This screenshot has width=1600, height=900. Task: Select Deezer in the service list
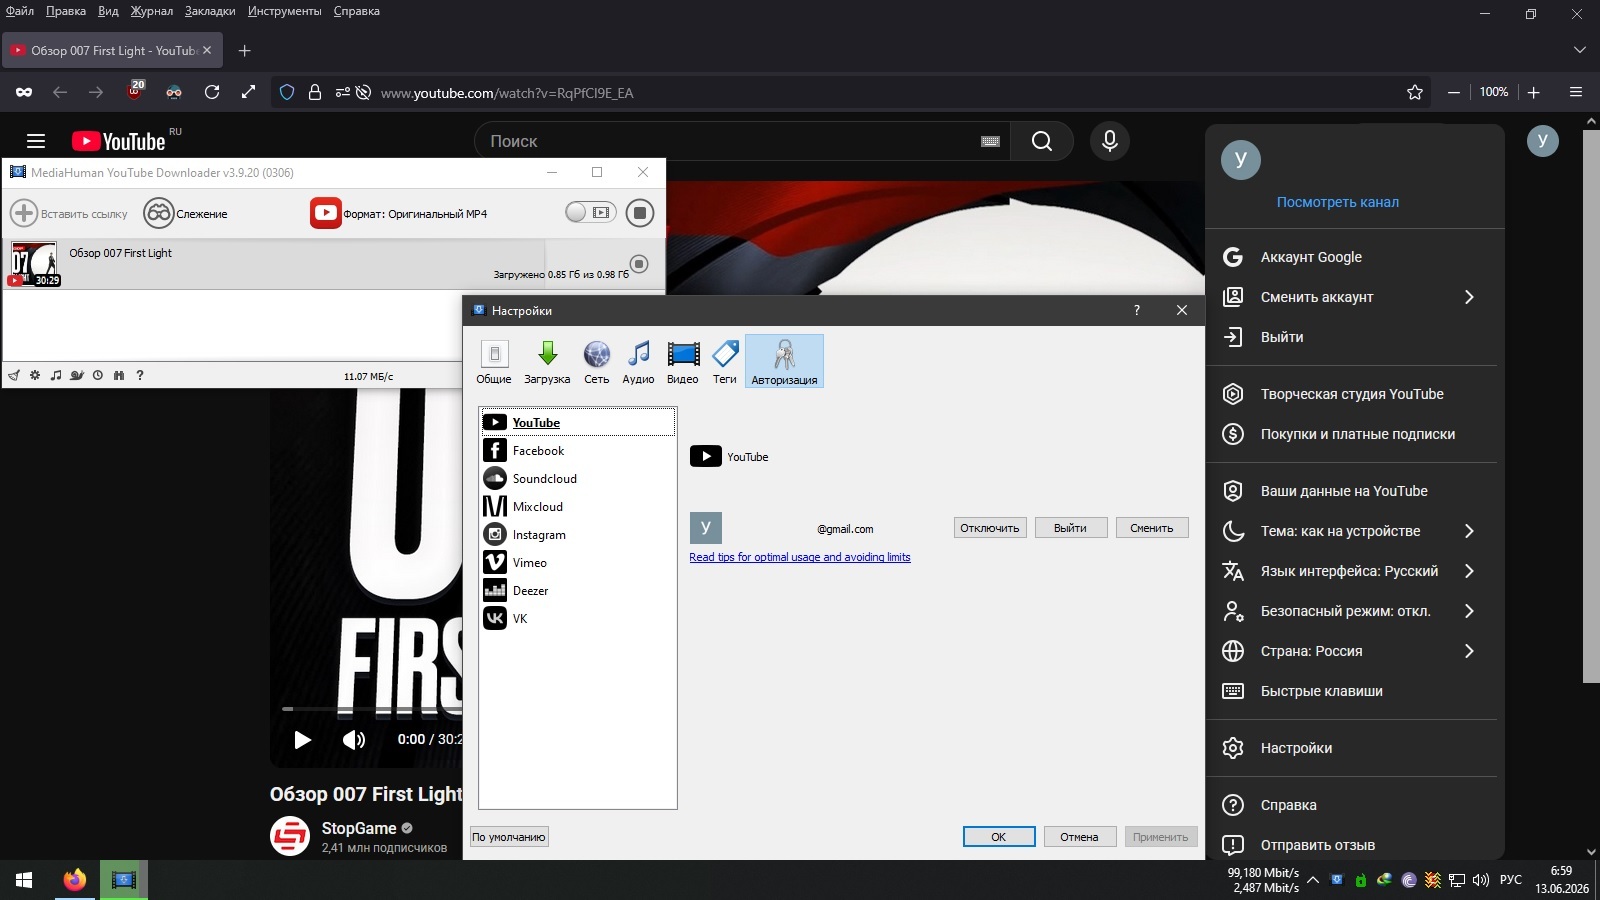tap(578, 590)
